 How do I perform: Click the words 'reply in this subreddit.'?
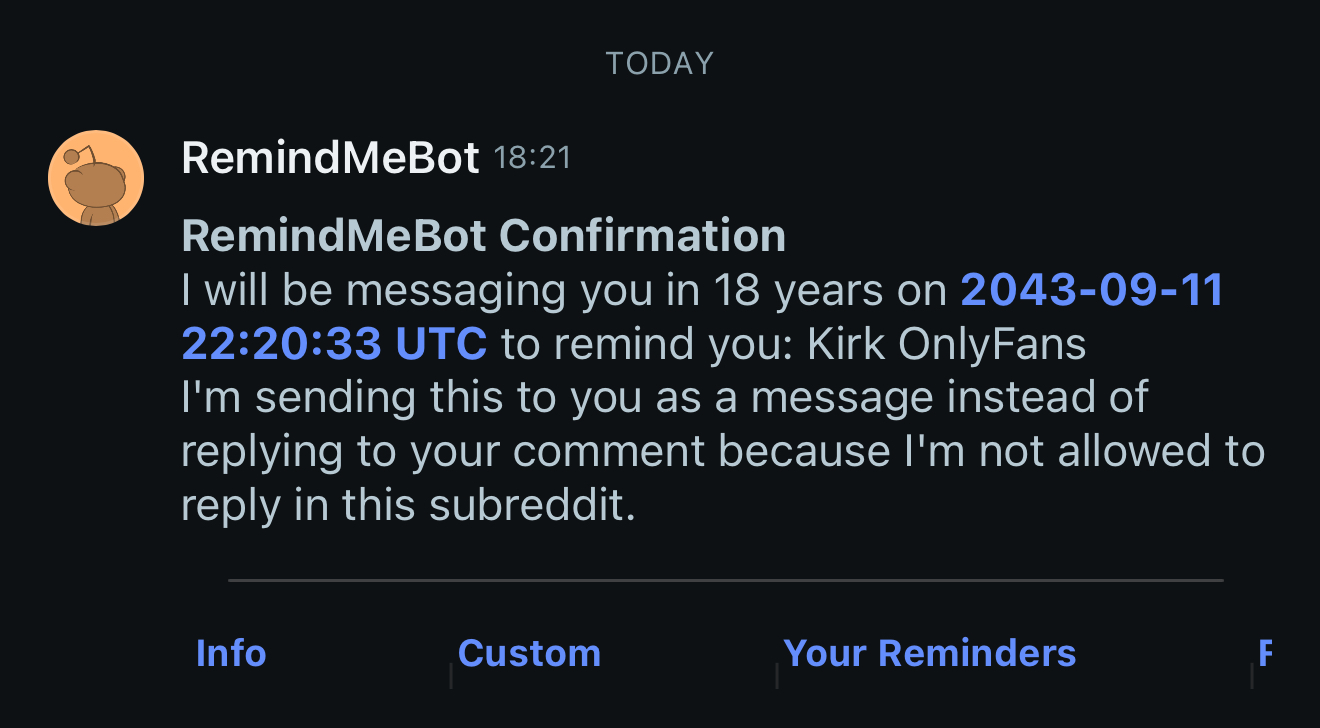coord(408,506)
